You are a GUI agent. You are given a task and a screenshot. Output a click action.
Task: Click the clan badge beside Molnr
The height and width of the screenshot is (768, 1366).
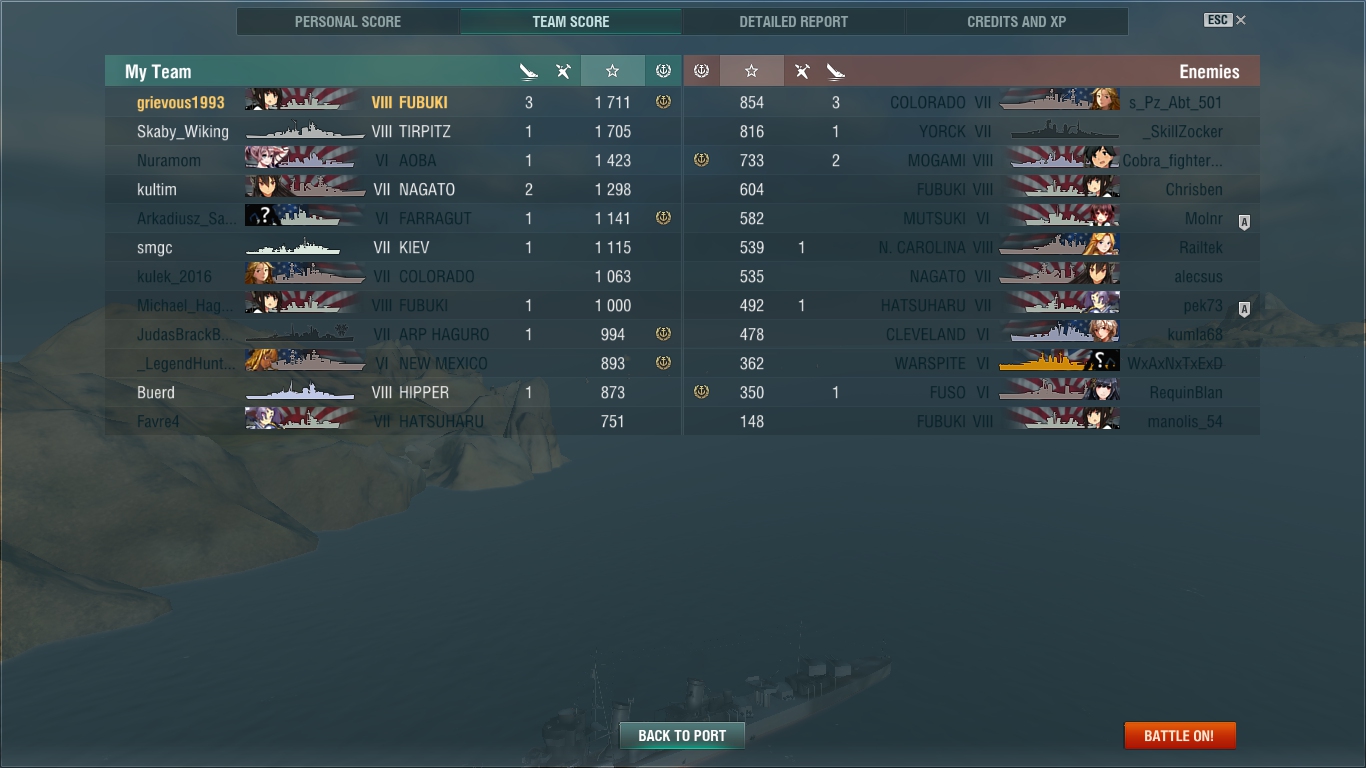[1244, 222]
